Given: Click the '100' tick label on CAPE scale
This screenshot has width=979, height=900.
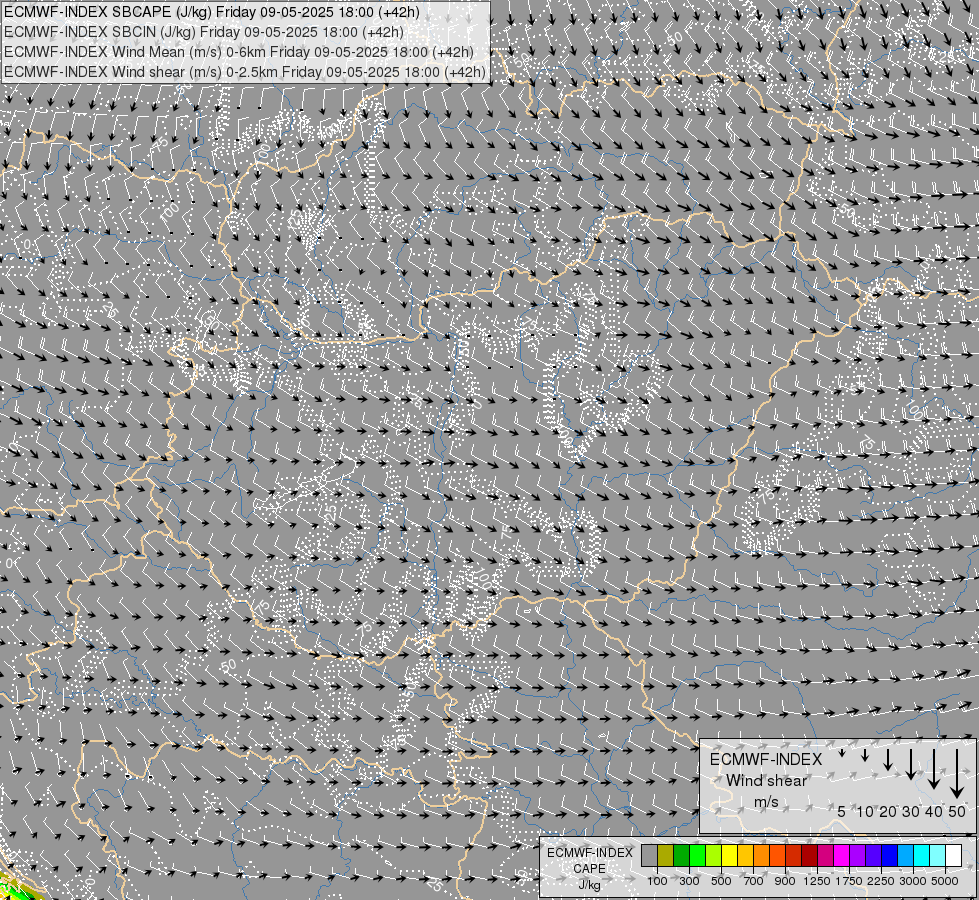Looking at the screenshot, I should tap(657, 881).
